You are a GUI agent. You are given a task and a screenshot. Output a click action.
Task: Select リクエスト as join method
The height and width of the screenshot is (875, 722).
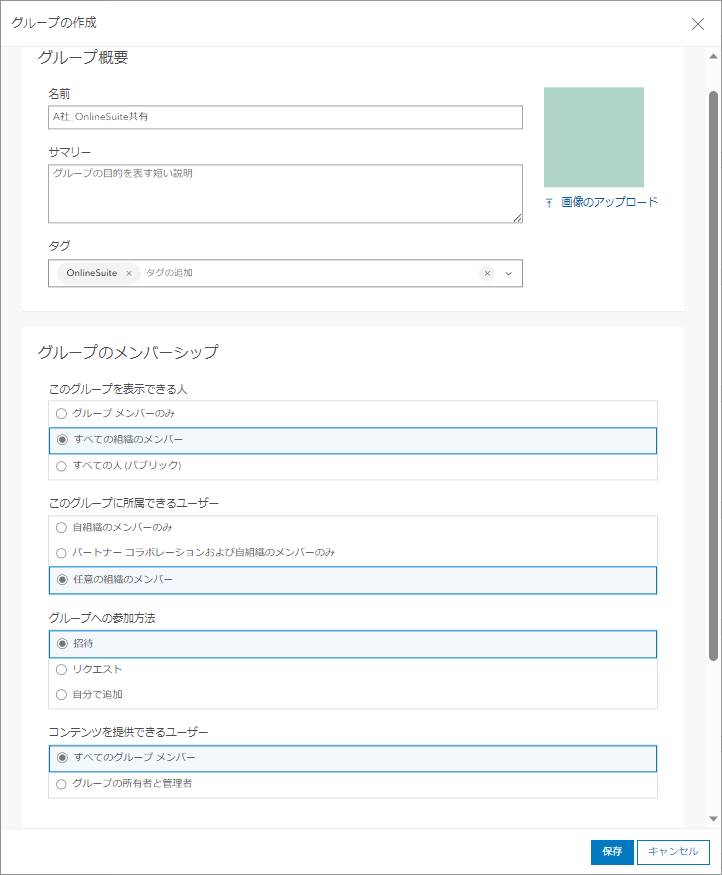[x=62, y=670]
